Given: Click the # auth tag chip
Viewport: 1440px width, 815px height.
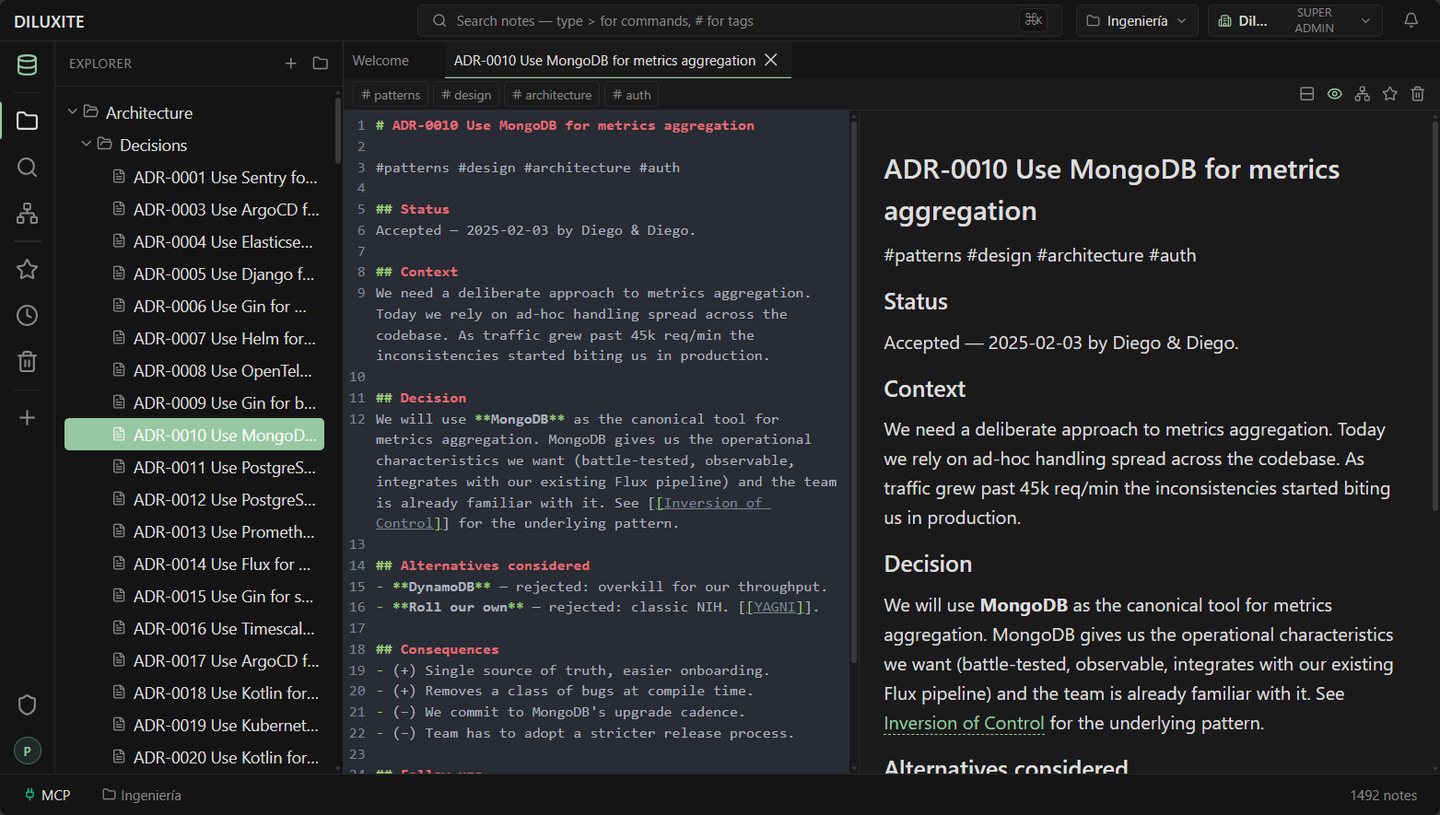Looking at the screenshot, I should pos(632,95).
